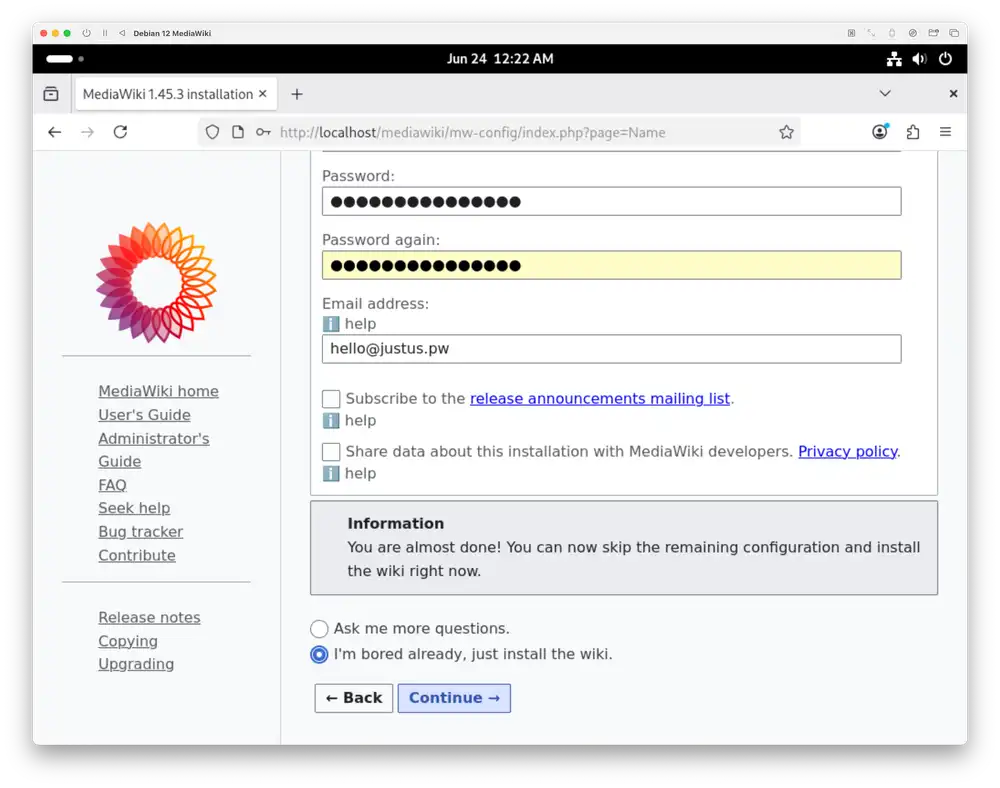Open the Privacy policy link
Screen dimensions: 1000x788
[x=848, y=451]
